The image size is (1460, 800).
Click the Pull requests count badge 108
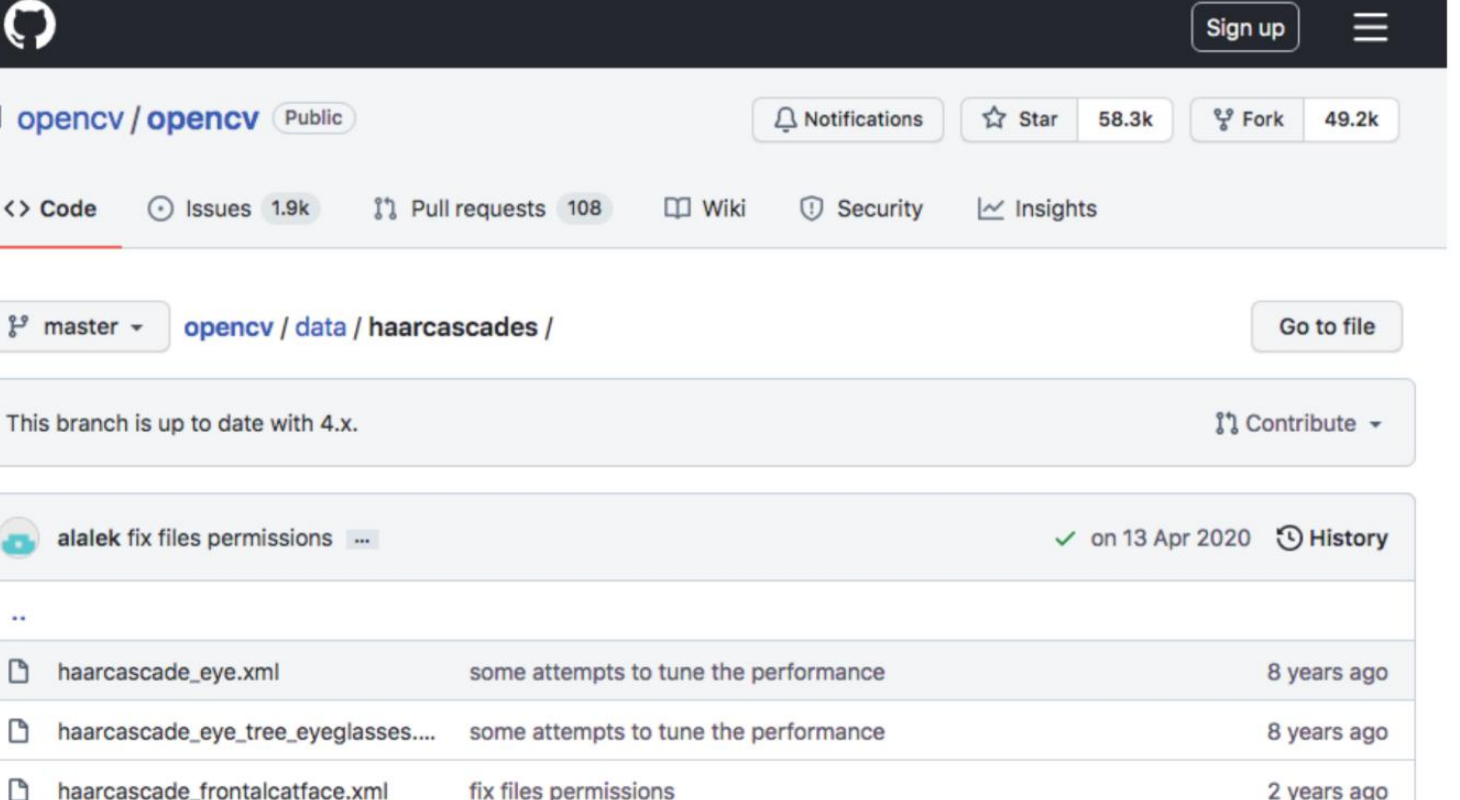pyautogui.click(x=584, y=209)
